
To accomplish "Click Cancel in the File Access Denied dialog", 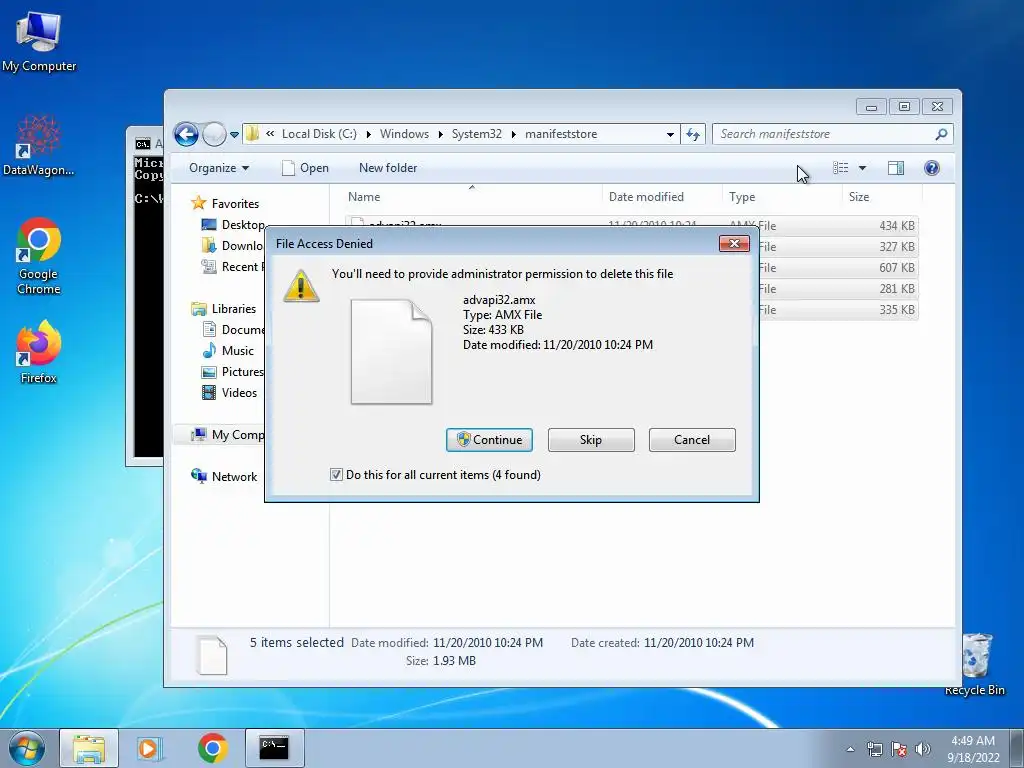I will (692, 440).
